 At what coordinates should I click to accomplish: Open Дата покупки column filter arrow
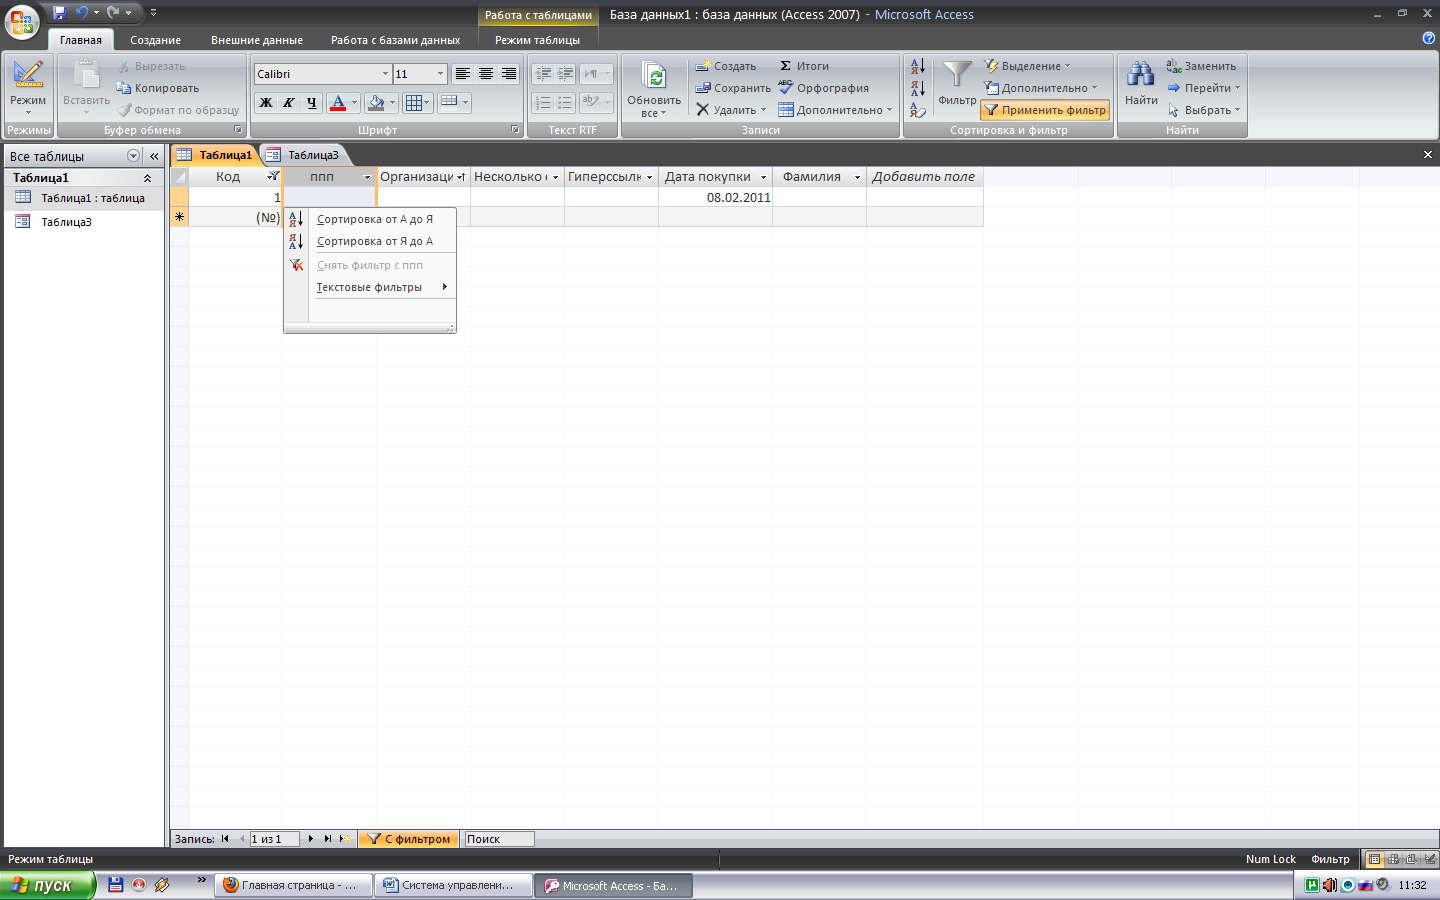point(763,177)
